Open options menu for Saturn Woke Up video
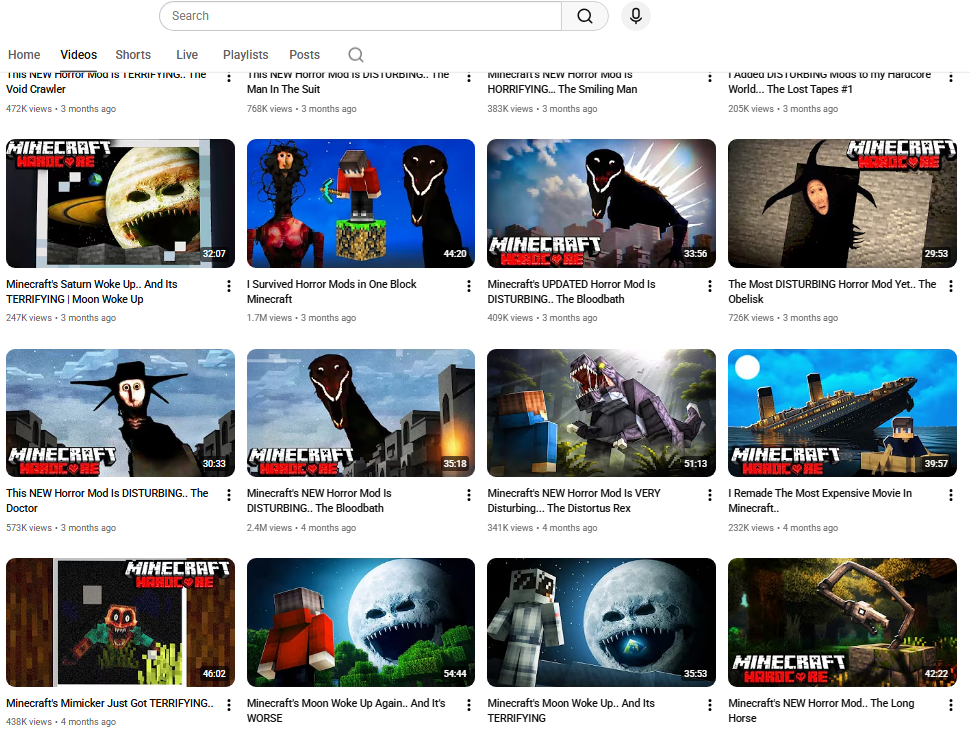Viewport: 970px width, 731px height. click(x=229, y=286)
